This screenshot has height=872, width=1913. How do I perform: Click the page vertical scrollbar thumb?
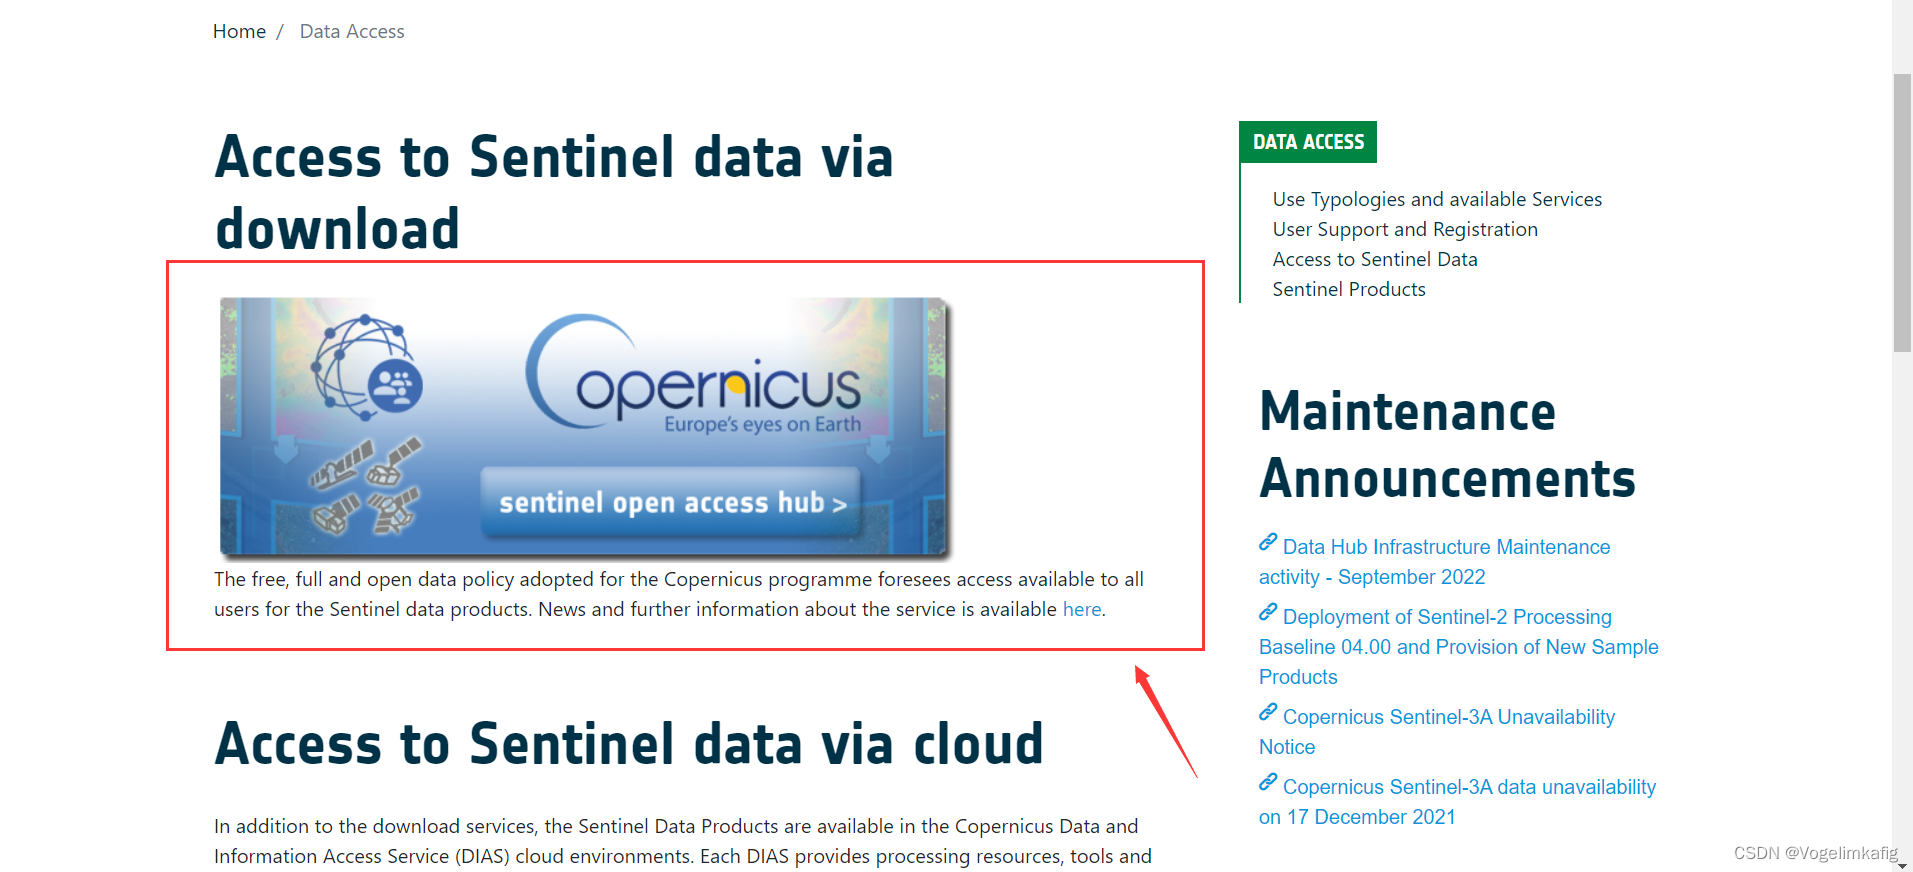[x=1902, y=213]
